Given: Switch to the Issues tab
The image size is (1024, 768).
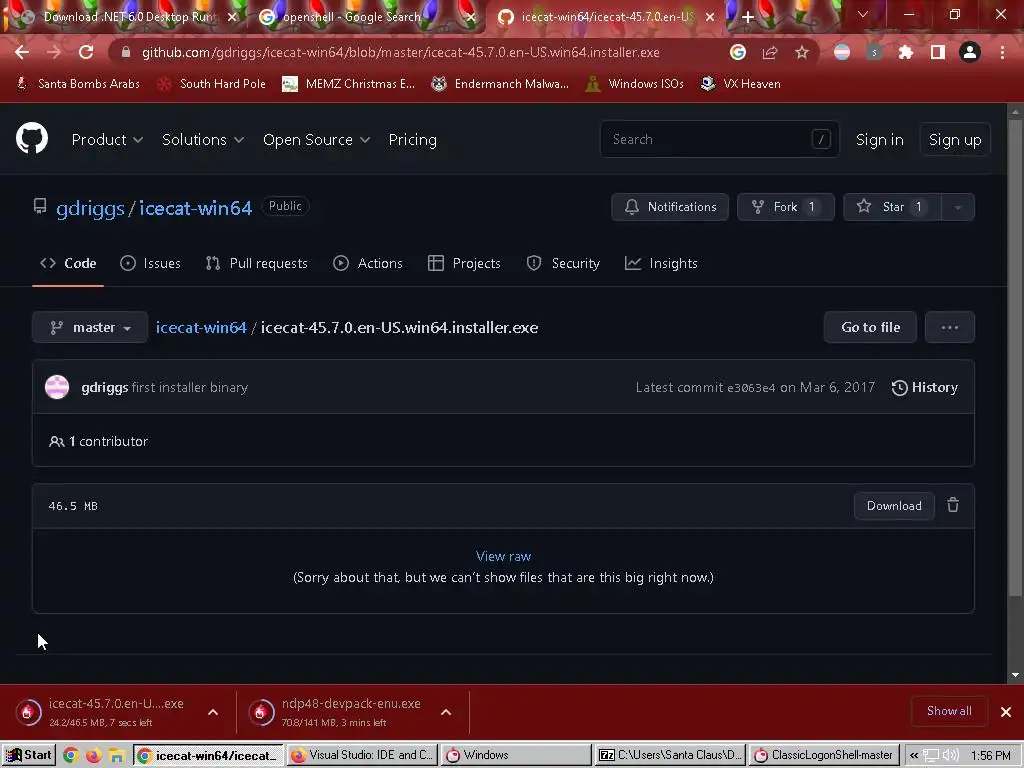Looking at the screenshot, I should 150,263.
